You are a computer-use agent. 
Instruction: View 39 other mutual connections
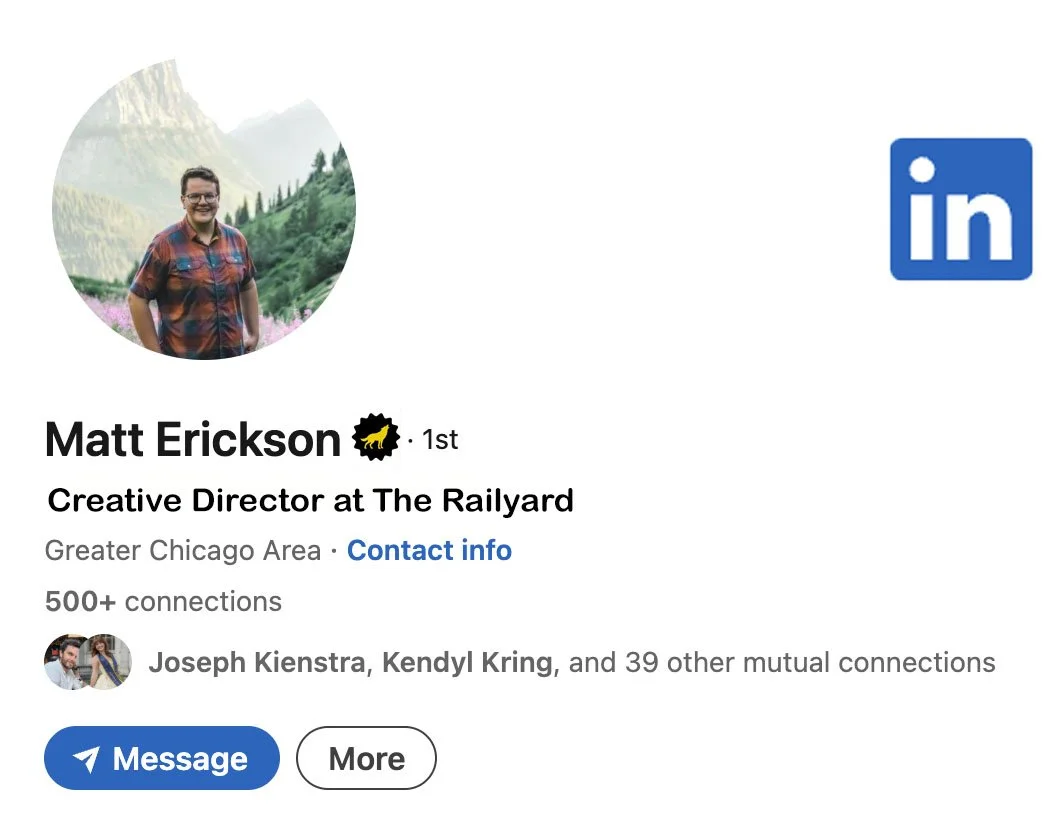[782, 662]
